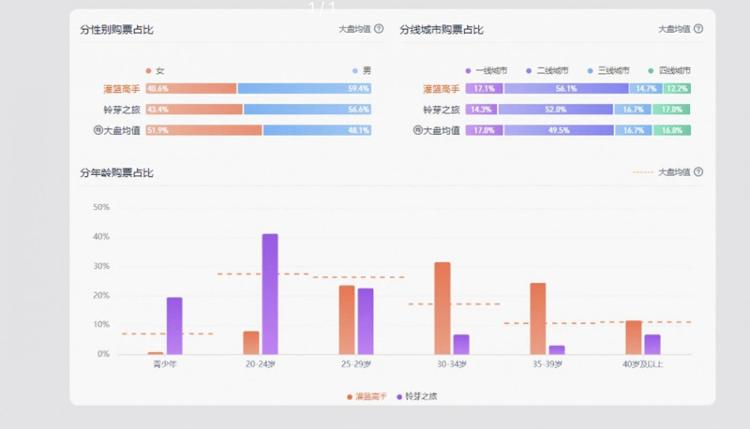Image resolution: width=750 pixels, height=429 pixels.
Task: Click the ㊗ icon in city-tier chart's 大盘均值 row
Action: [x=417, y=130]
